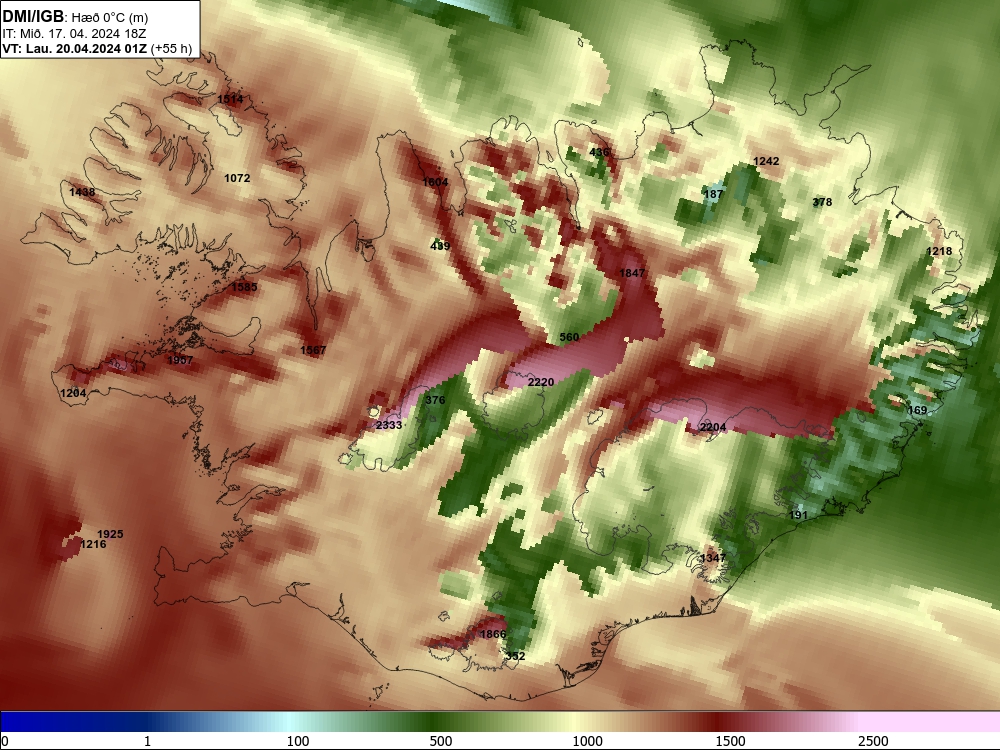Click the map value 1438
The width and height of the screenshot is (1000, 750).
(x=82, y=192)
